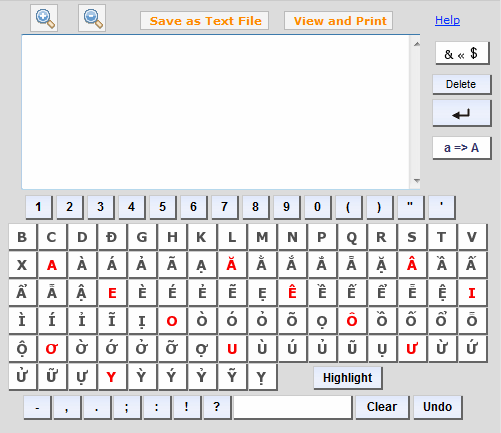Screen dimensions: 501x433
Task: Click the Undo button
Action: click(438, 407)
